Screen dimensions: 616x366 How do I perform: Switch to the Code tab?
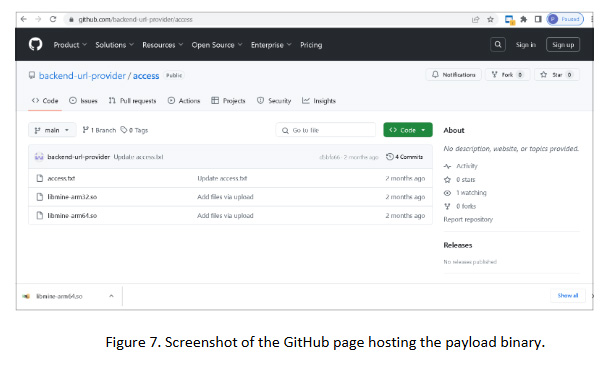(45, 101)
